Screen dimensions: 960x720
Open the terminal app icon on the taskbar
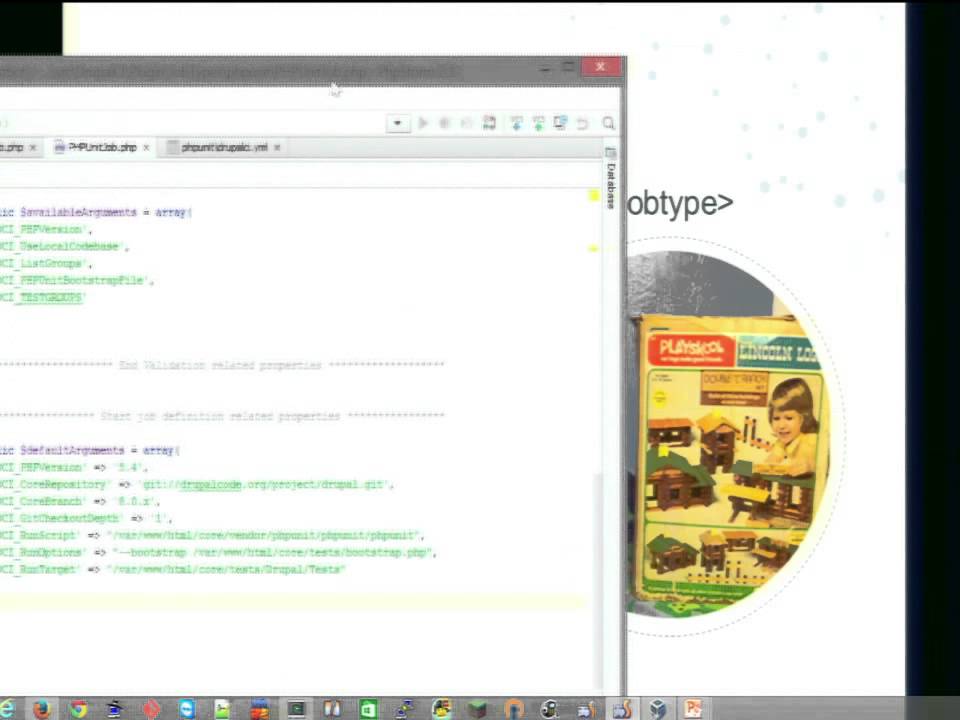click(x=296, y=709)
